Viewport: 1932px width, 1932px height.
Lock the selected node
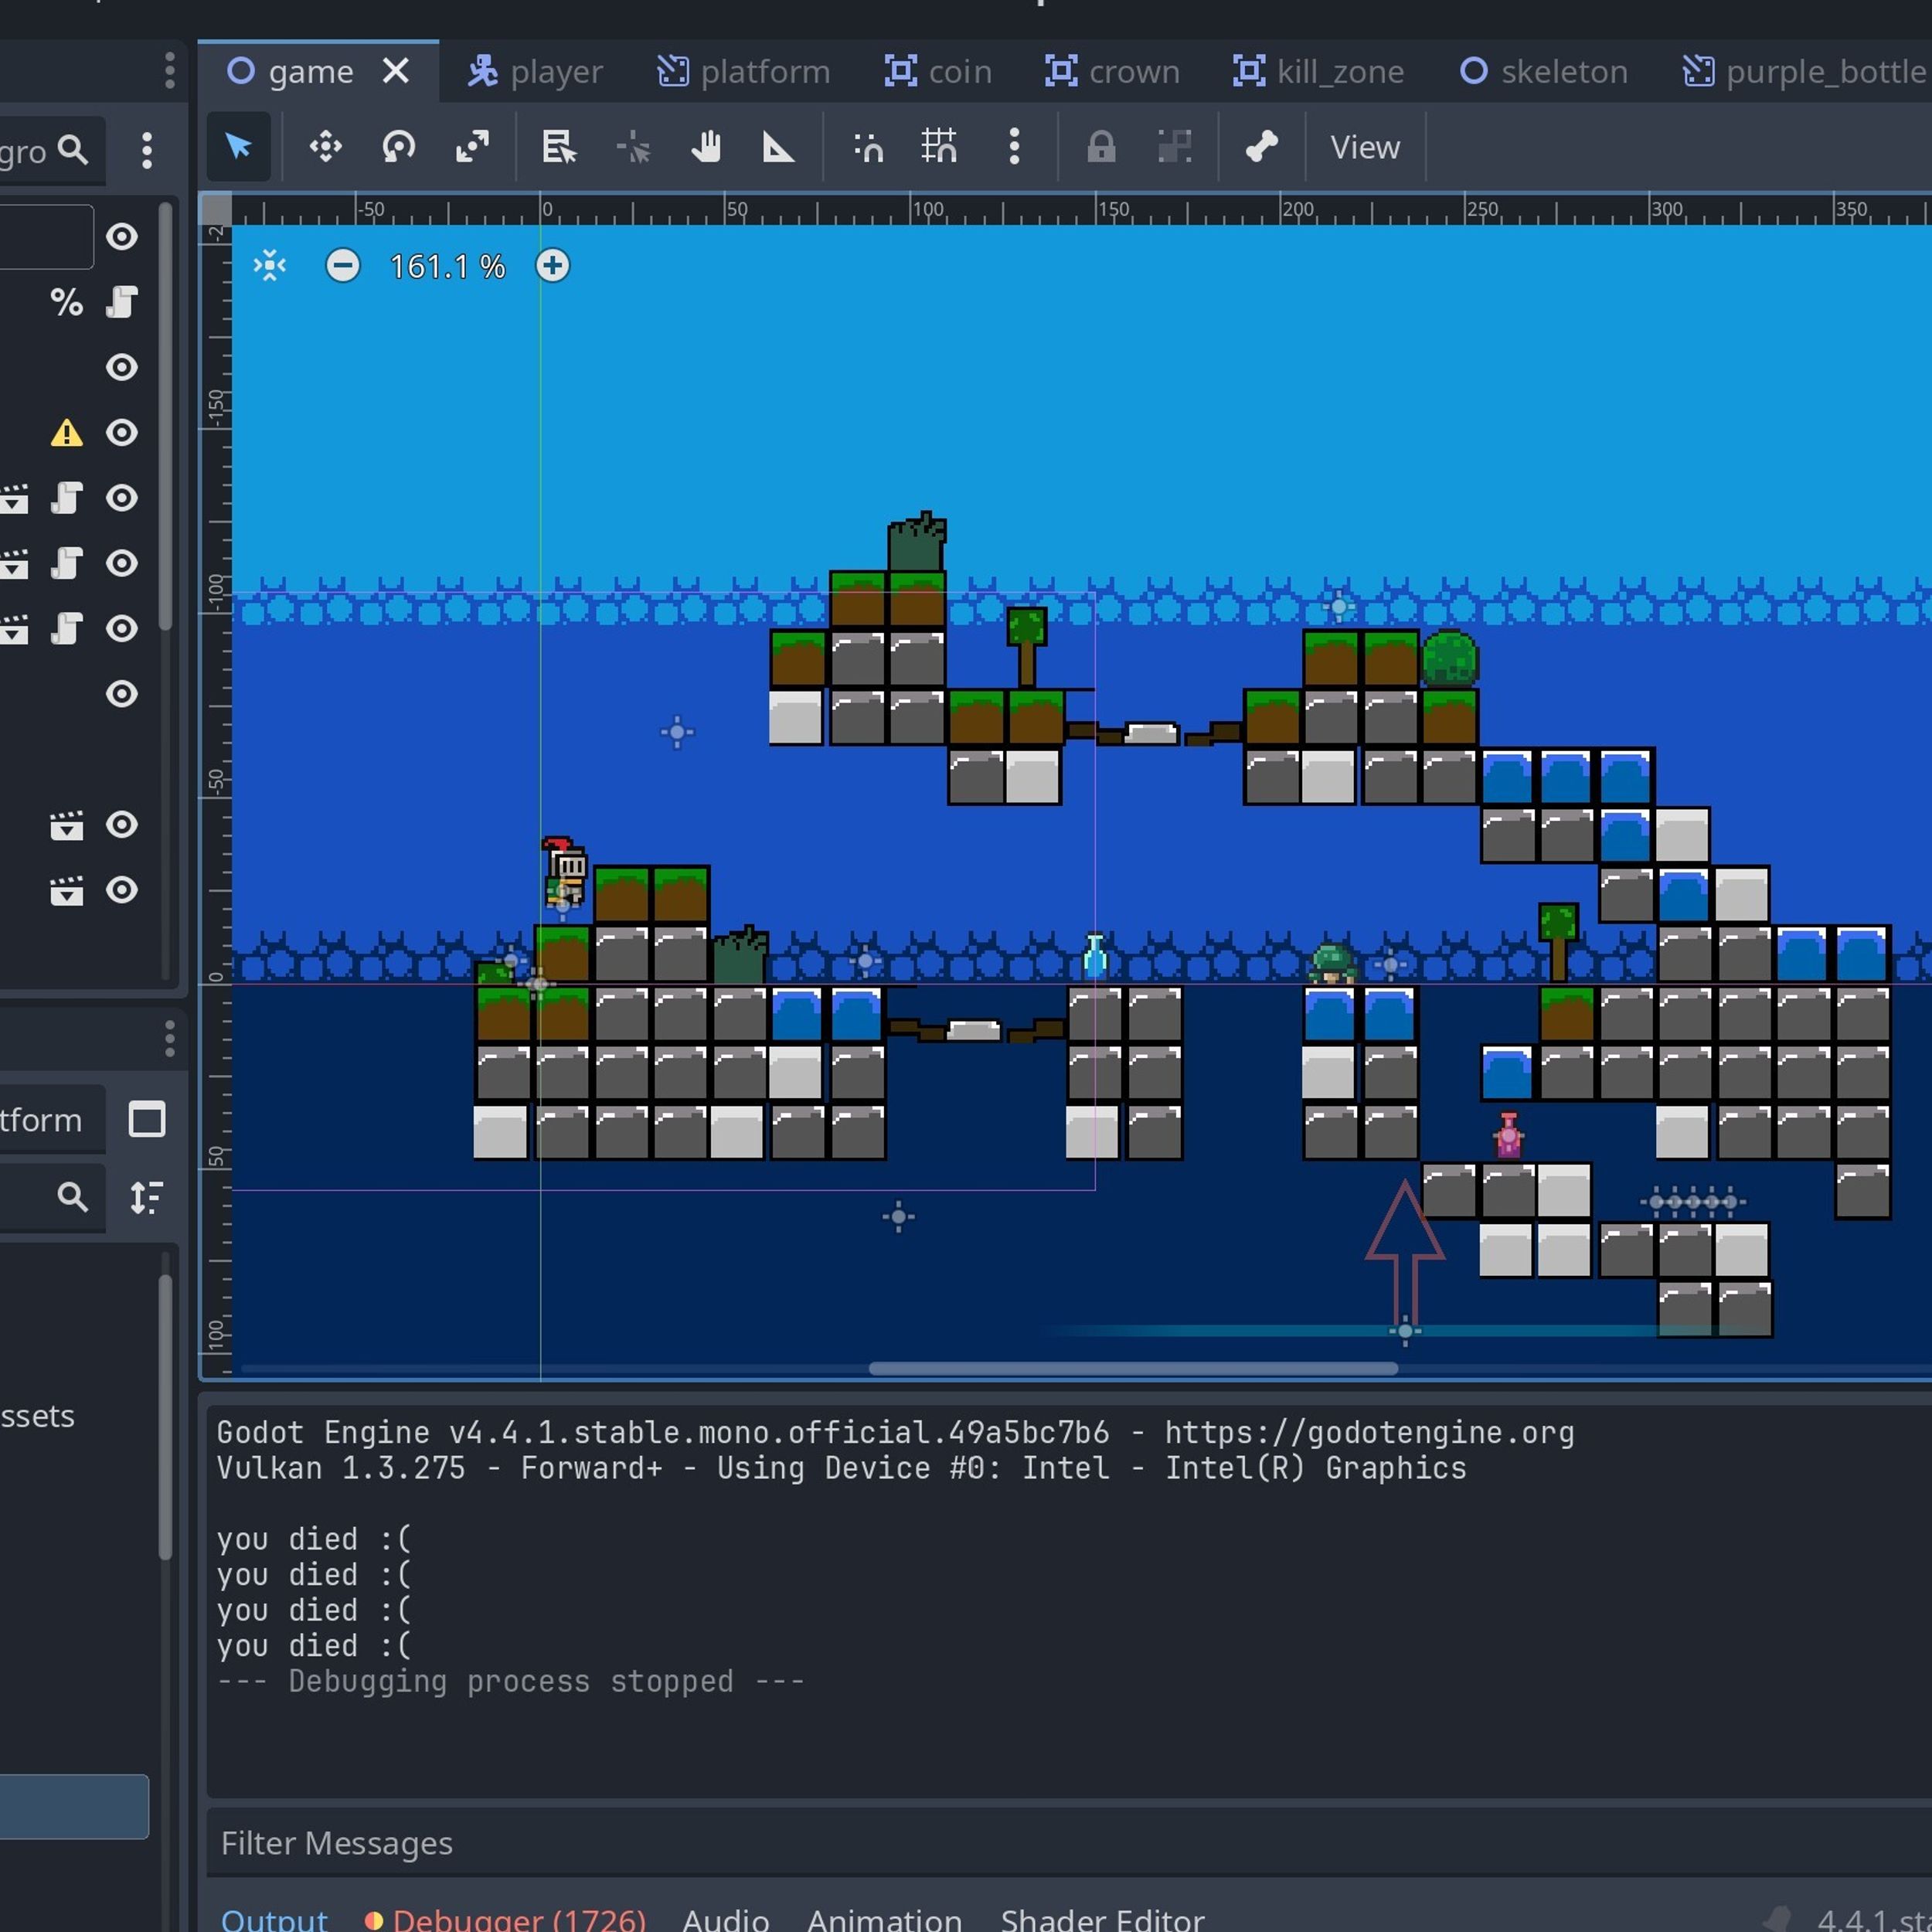pyautogui.click(x=1101, y=148)
